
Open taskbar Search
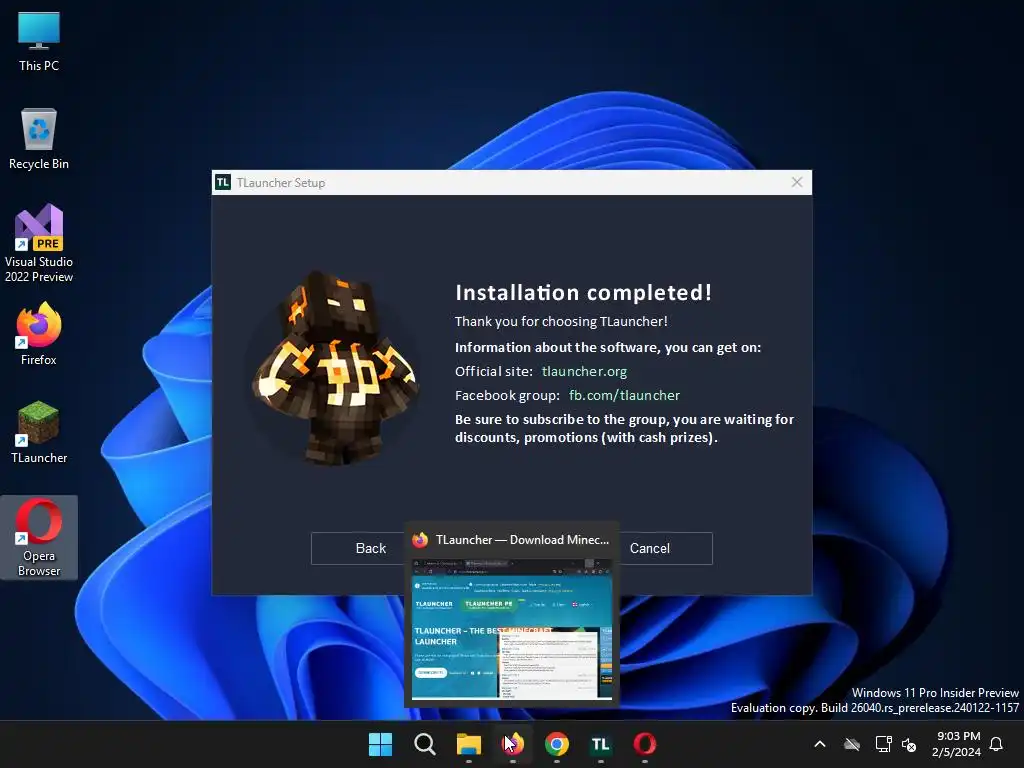(424, 744)
